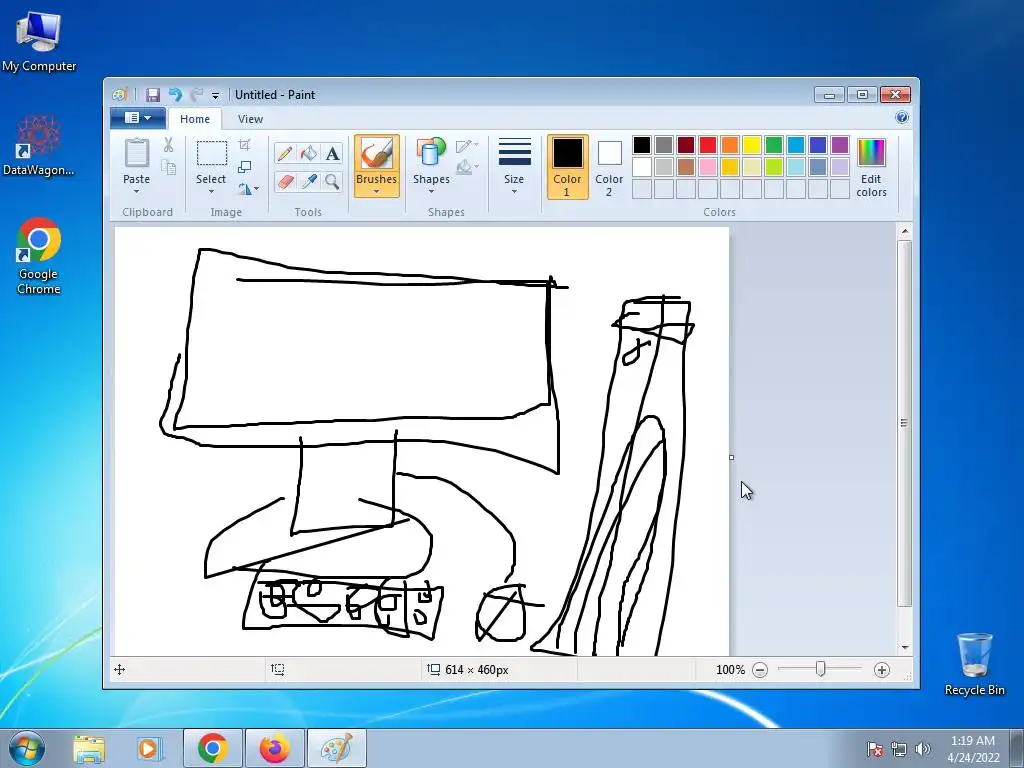Open Edit colors dialog

click(x=871, y=168)
